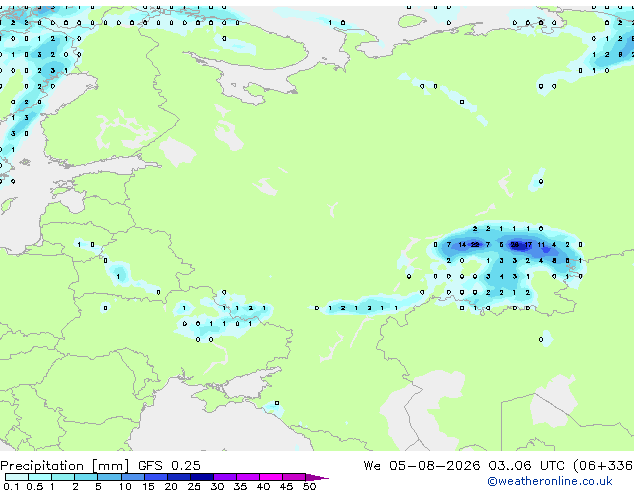The width and height of the screenshot is (634, 490).
Task: Click the date "We 05-08-2026"
Action: 422,466
